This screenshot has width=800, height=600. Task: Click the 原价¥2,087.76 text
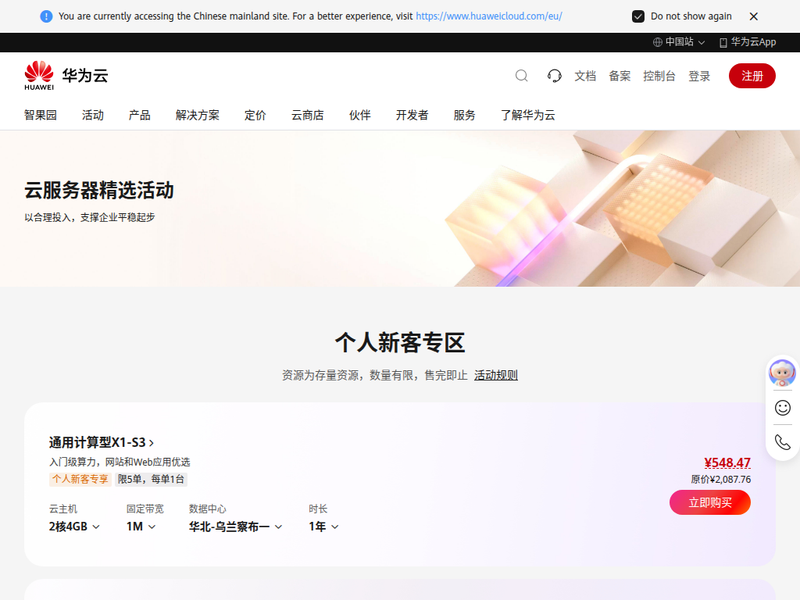[720, 480]
